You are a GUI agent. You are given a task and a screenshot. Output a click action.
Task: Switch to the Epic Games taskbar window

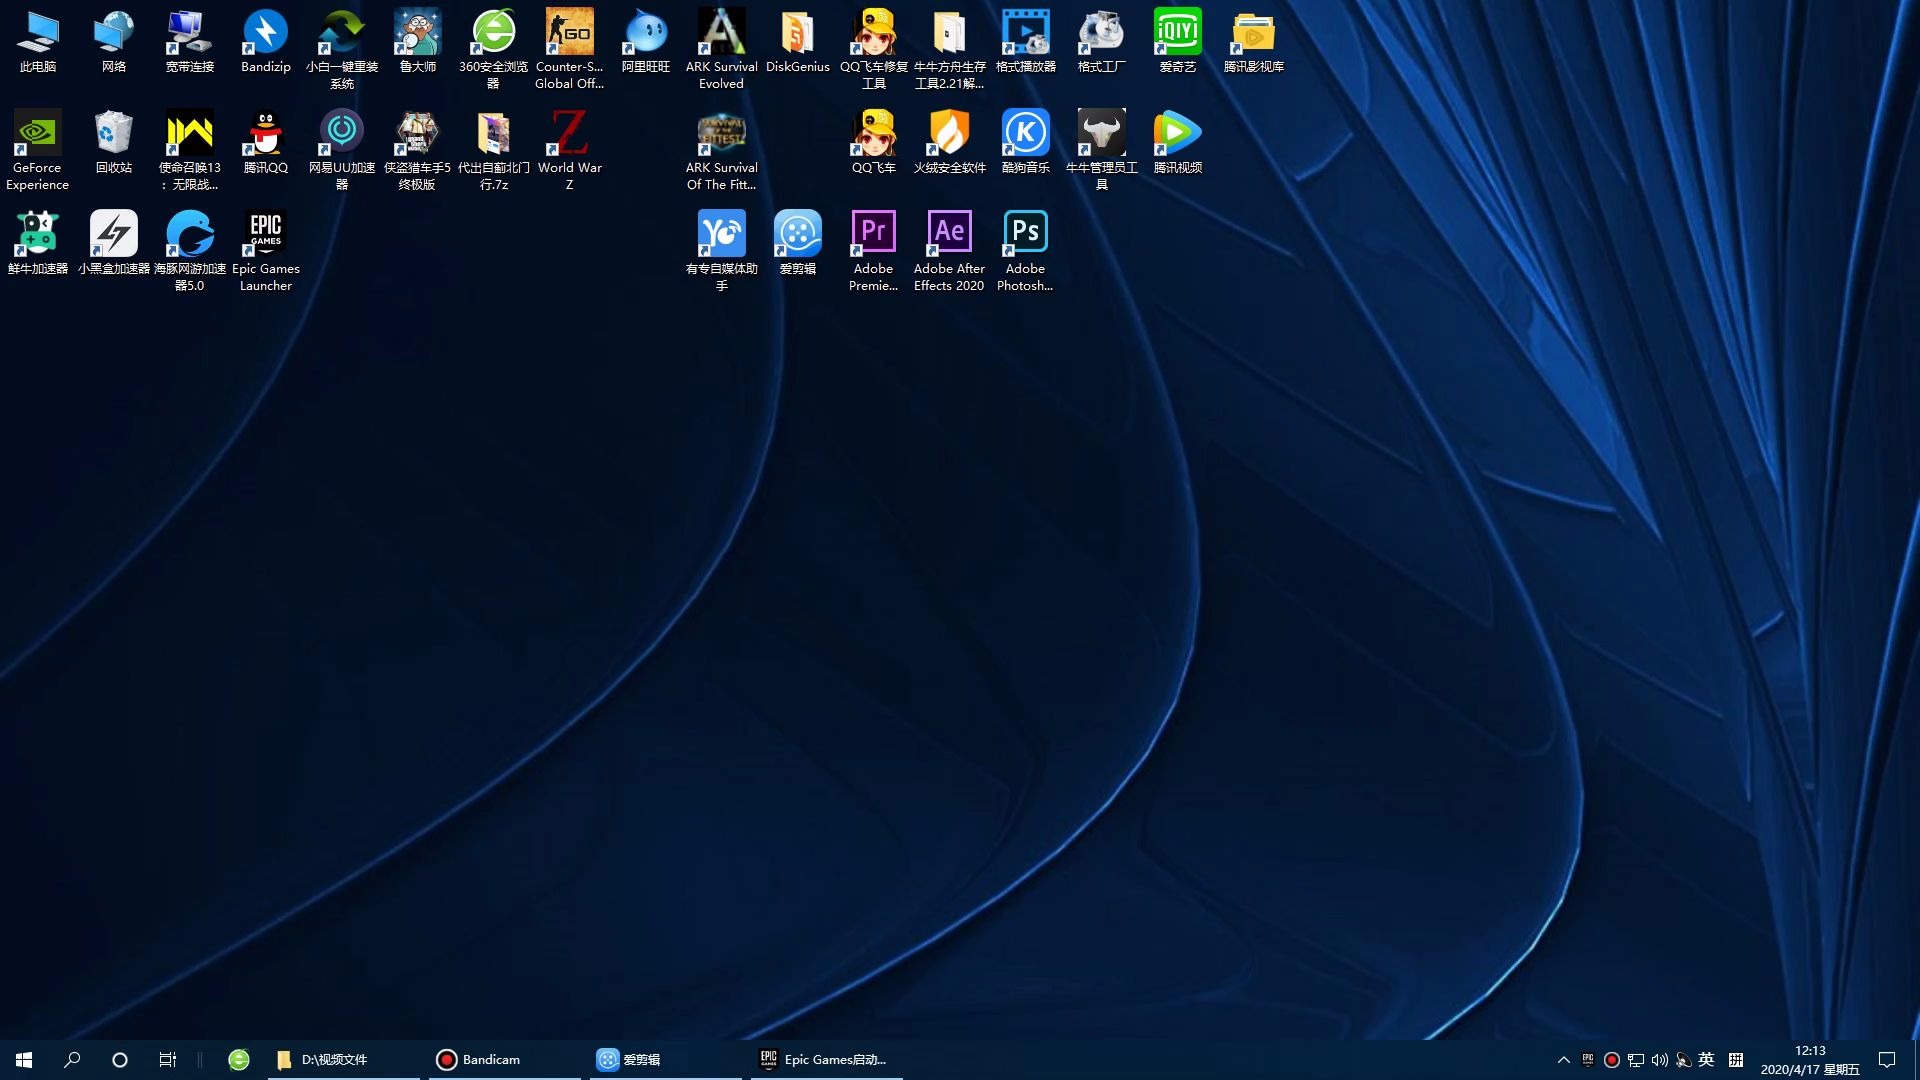825,1060
